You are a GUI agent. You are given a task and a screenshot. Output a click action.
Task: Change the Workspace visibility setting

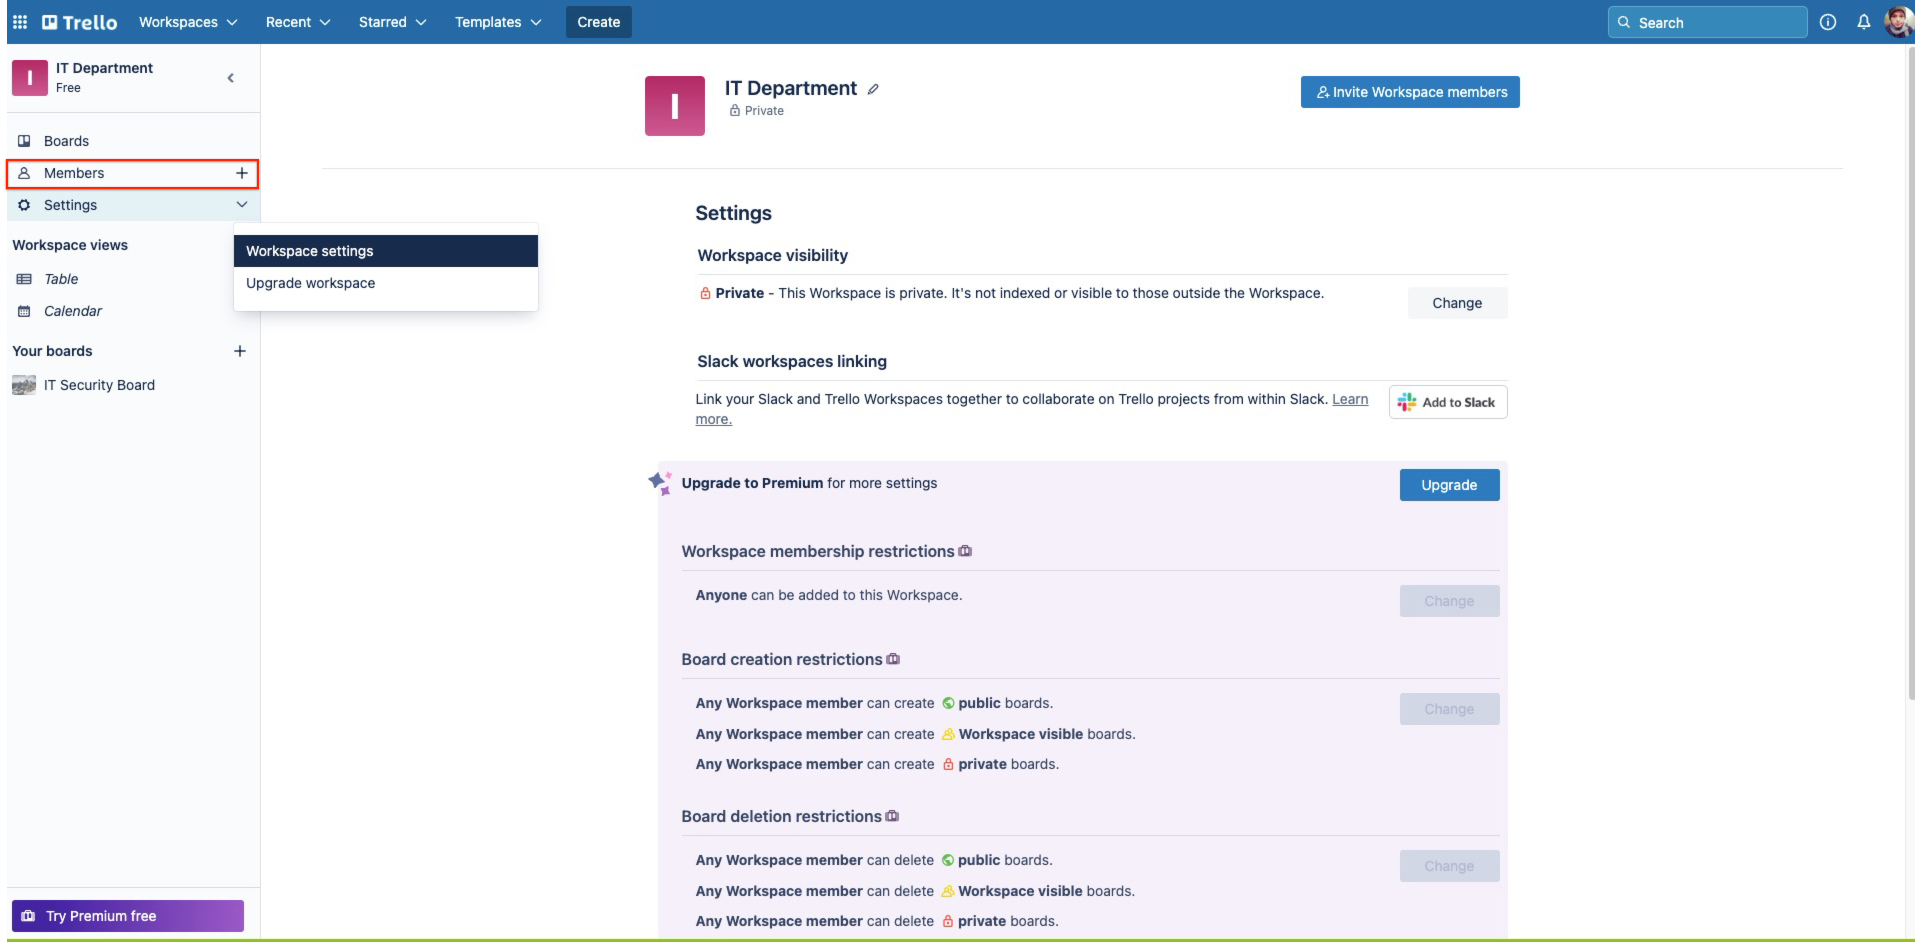point(1457,303)
